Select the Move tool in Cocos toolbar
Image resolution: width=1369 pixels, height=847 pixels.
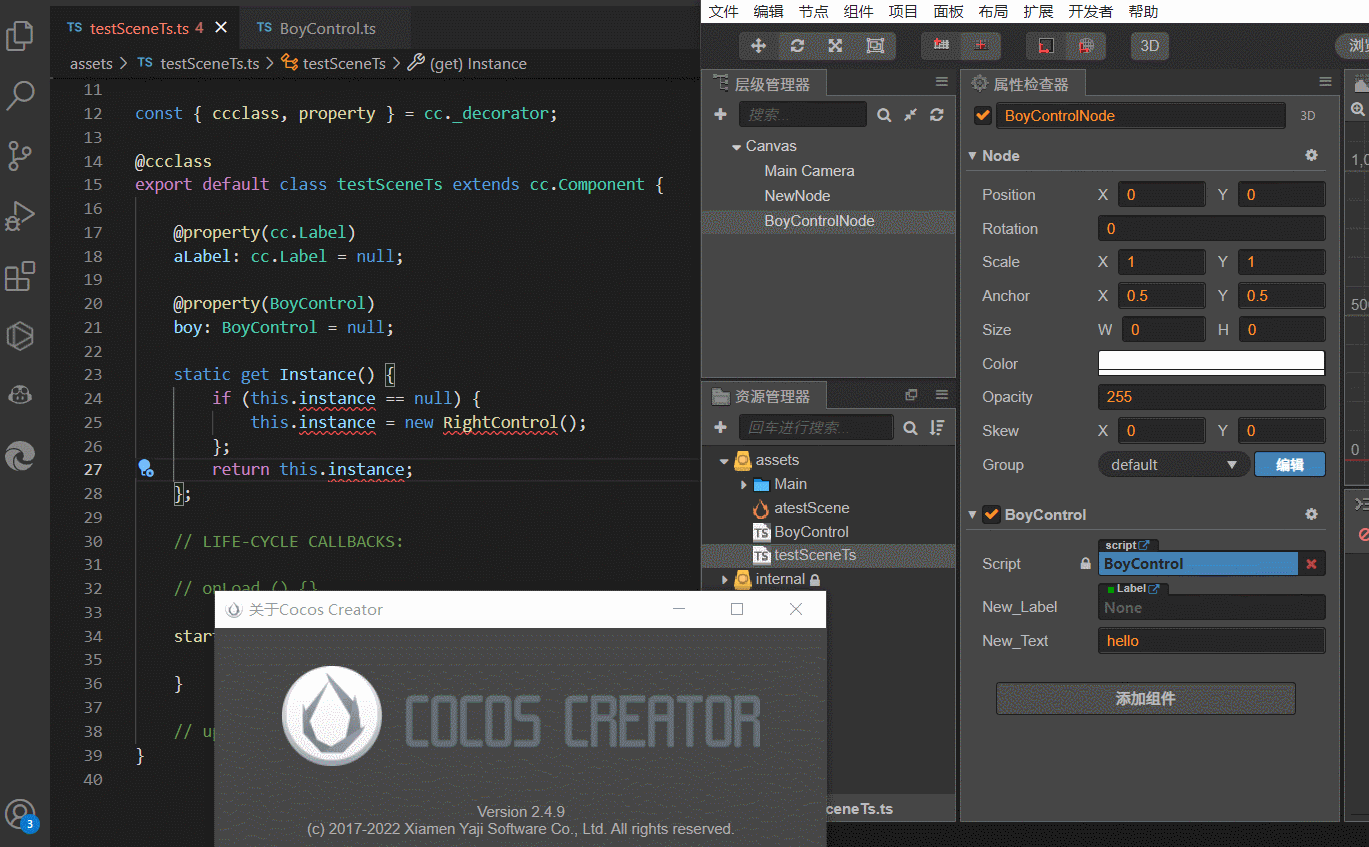[758, 46]
